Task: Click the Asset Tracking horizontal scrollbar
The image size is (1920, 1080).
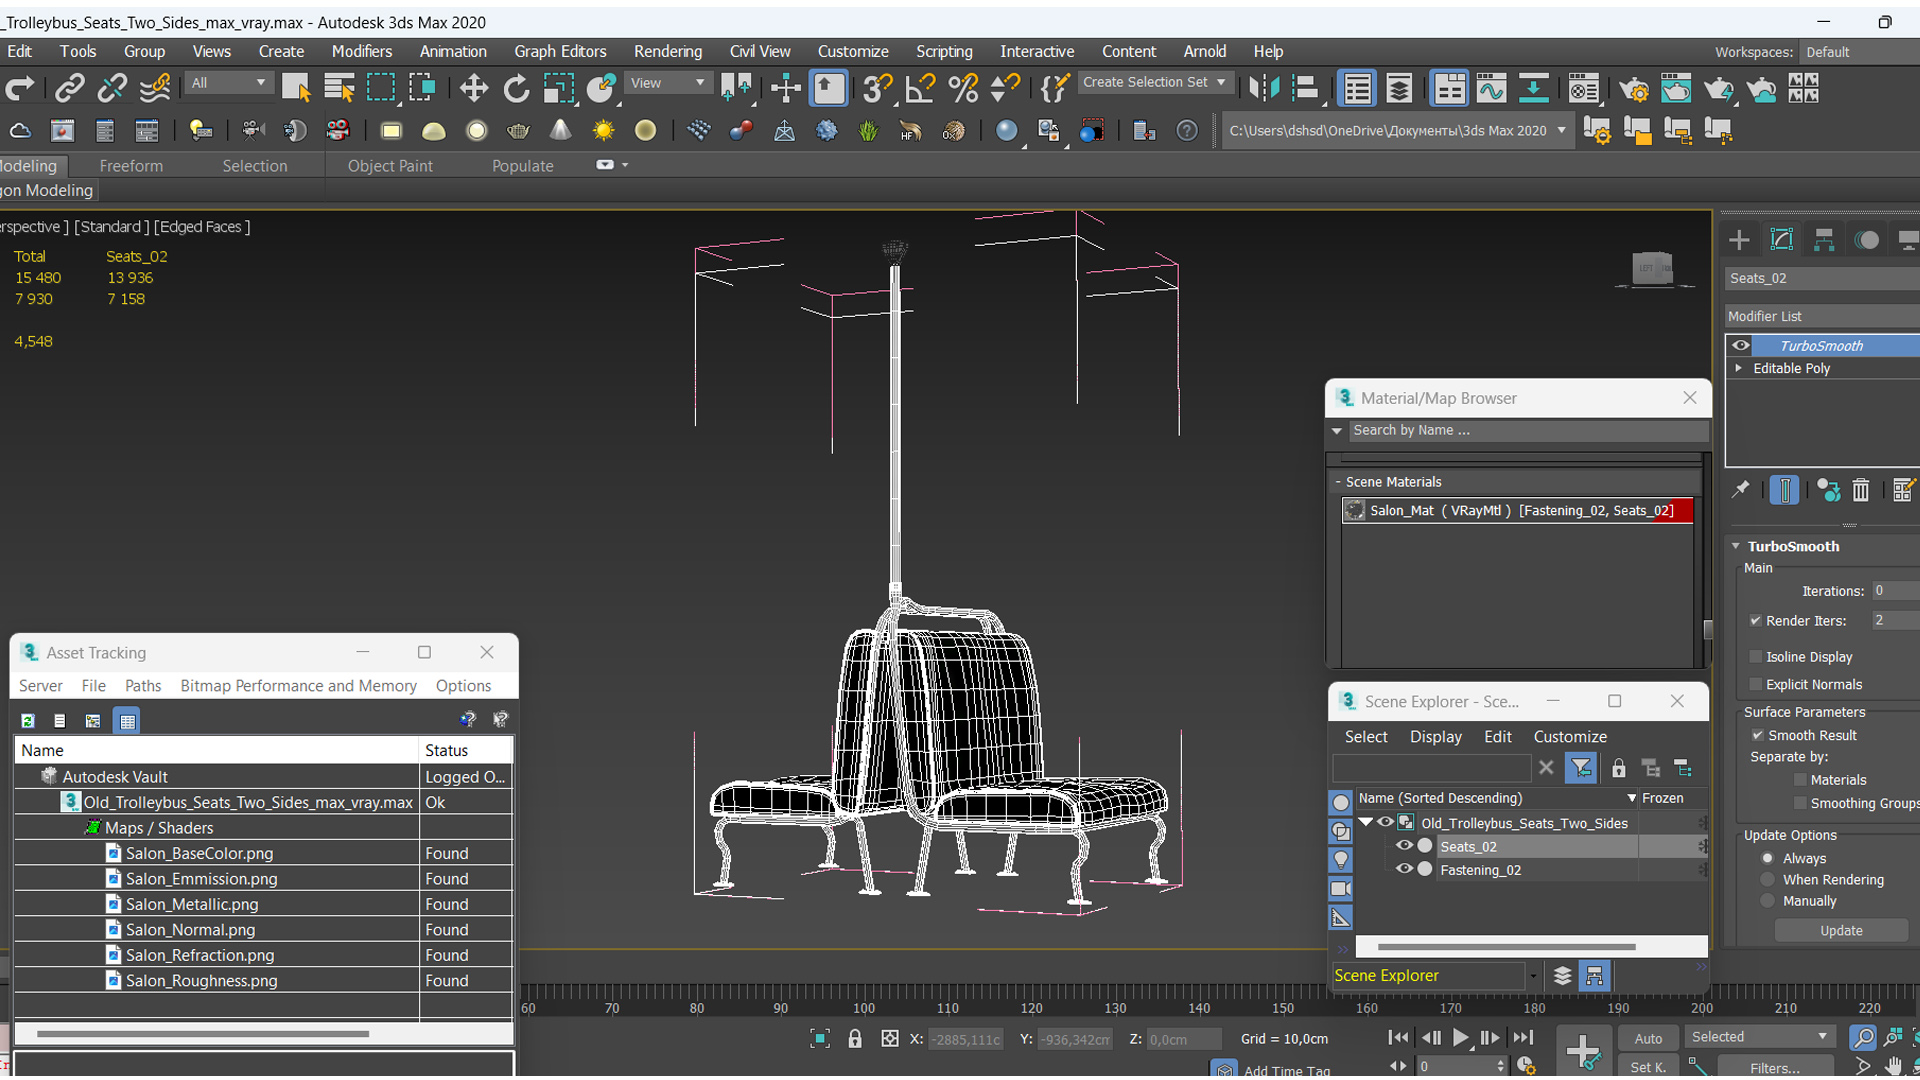Action: [203, 1034]
